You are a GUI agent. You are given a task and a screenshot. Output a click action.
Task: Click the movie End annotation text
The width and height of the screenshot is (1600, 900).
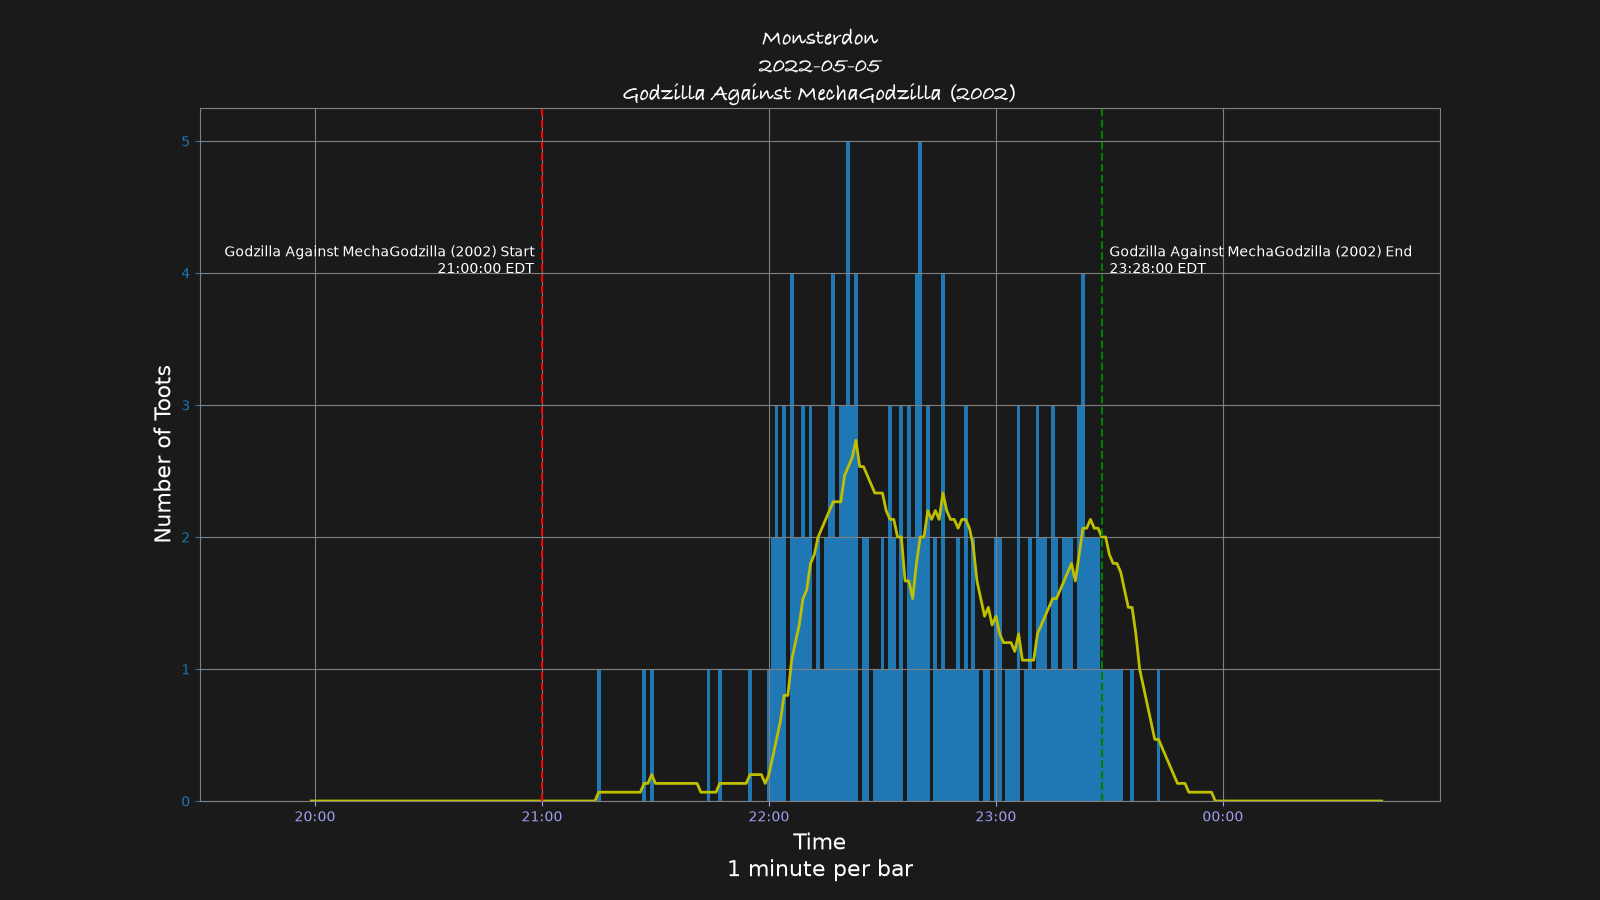click(x=1260, y=252)
